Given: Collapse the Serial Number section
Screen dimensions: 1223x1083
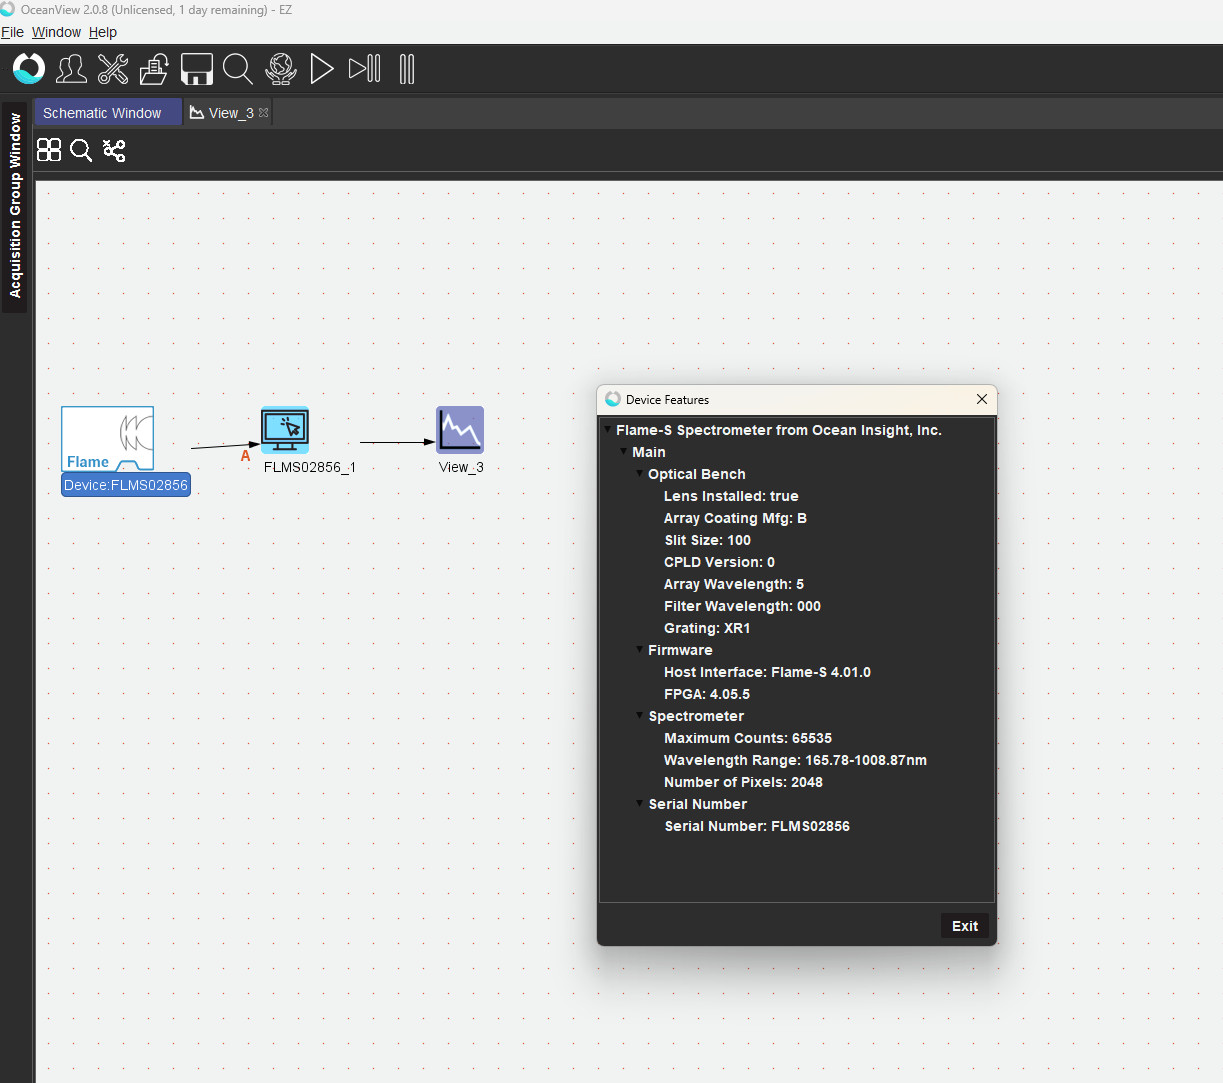Looking at the screenshot, I should click(639, 803).
